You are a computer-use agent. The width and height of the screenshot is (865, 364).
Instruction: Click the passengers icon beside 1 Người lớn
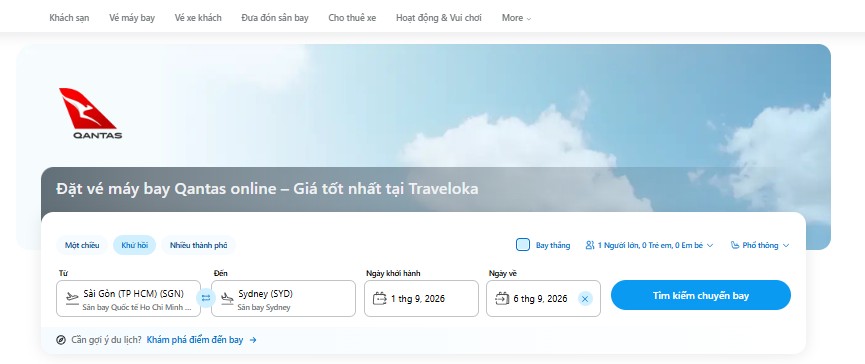tap(590, 245)
